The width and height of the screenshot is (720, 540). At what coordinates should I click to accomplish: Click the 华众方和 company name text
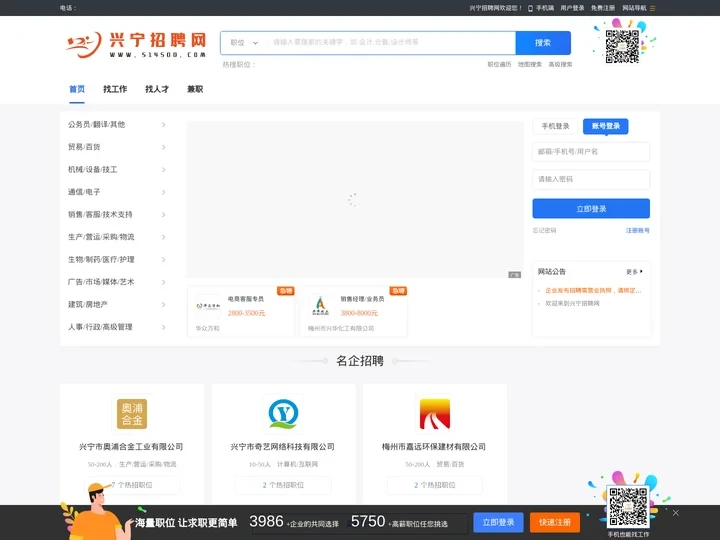coord(208,328)
